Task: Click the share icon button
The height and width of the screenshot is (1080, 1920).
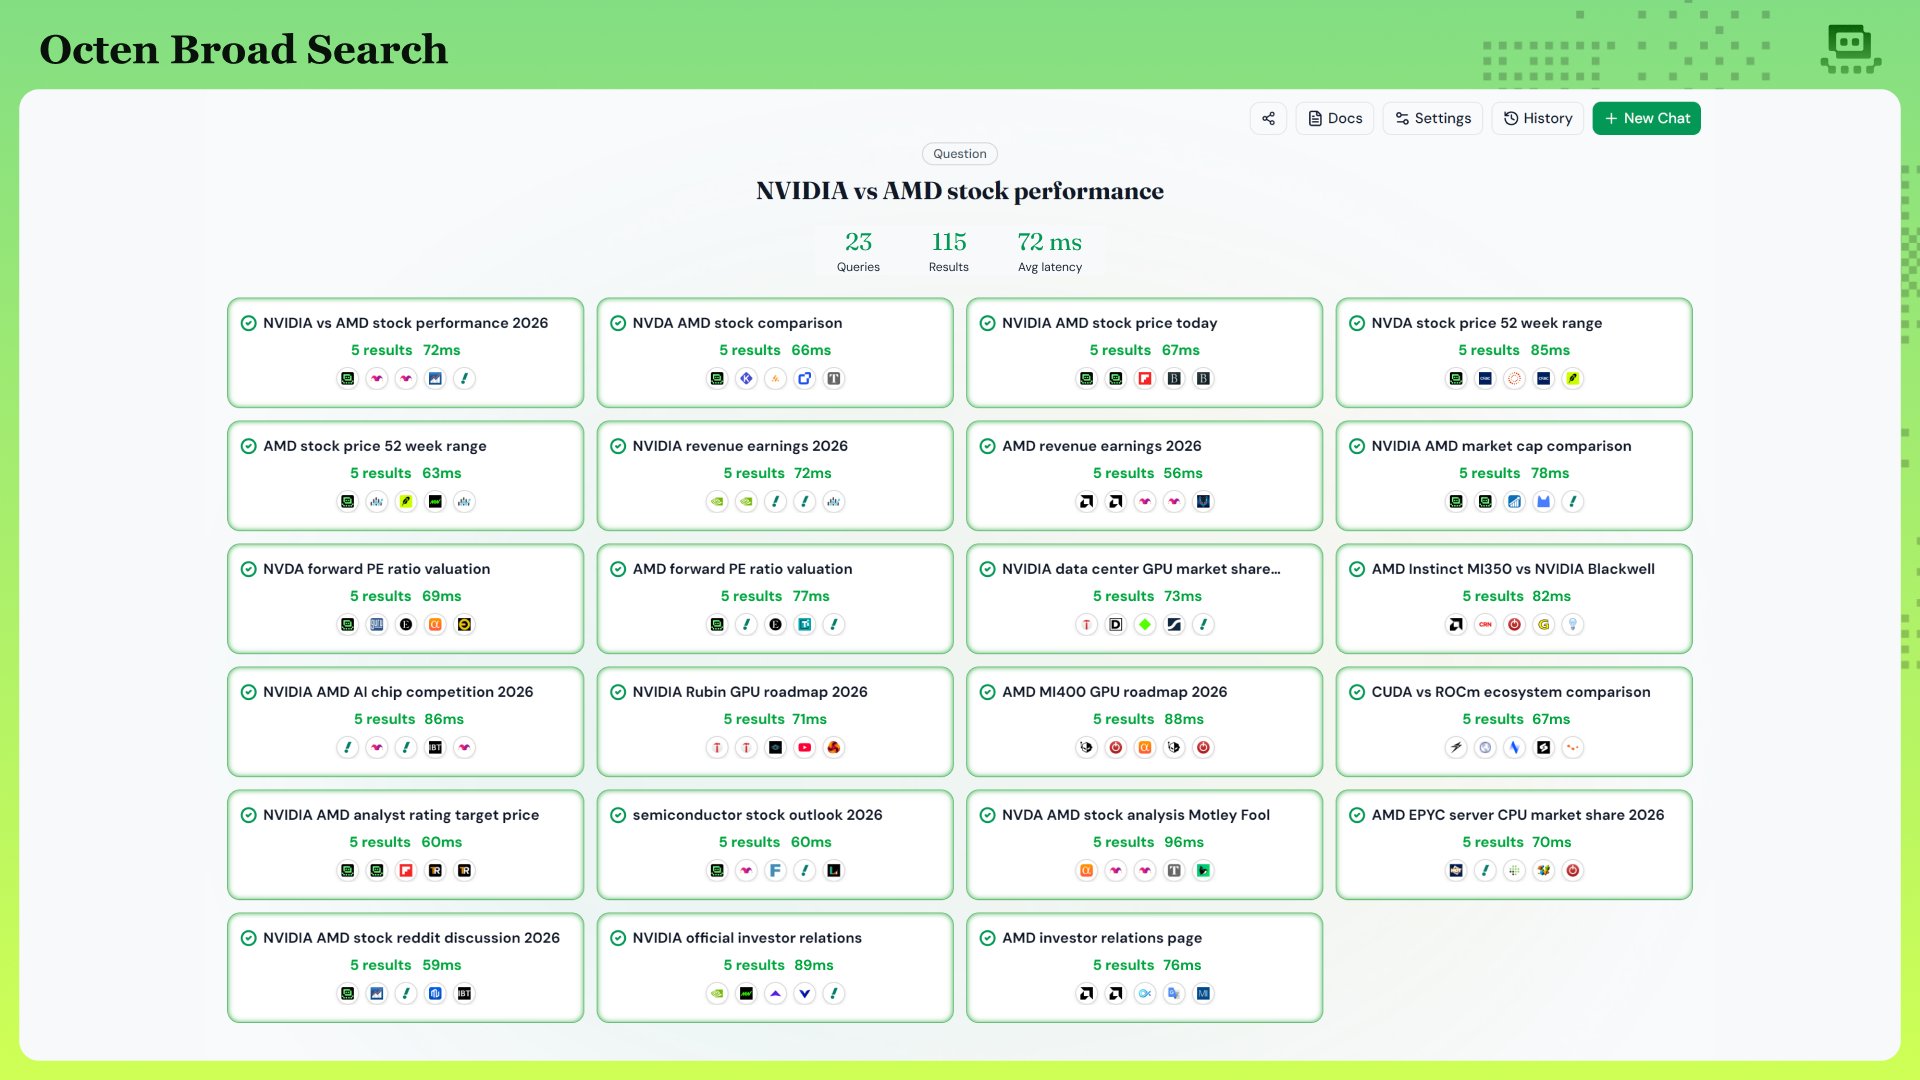Action: pos(1268,118)
